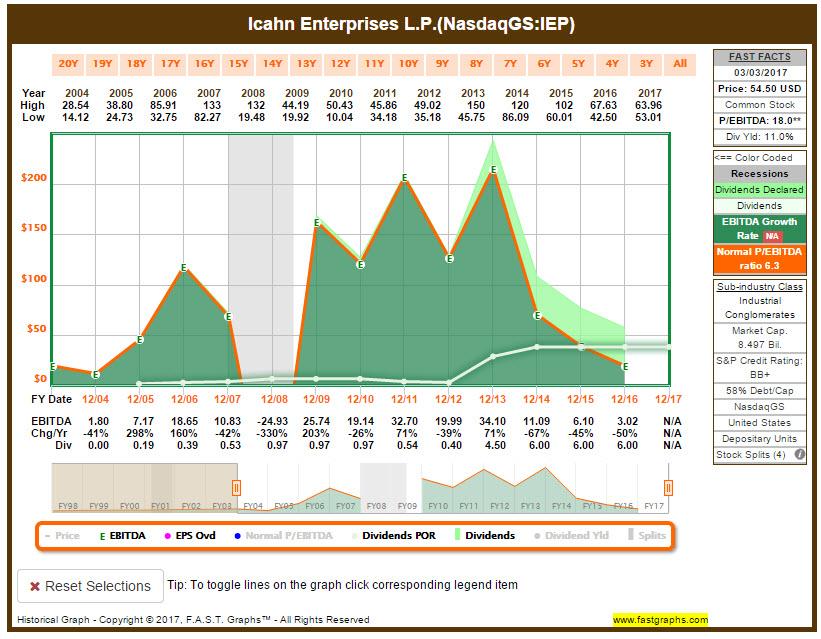Screen dimensions: 821x639
Task: Select the 11Y time range tab
Action: coord(374,64)
